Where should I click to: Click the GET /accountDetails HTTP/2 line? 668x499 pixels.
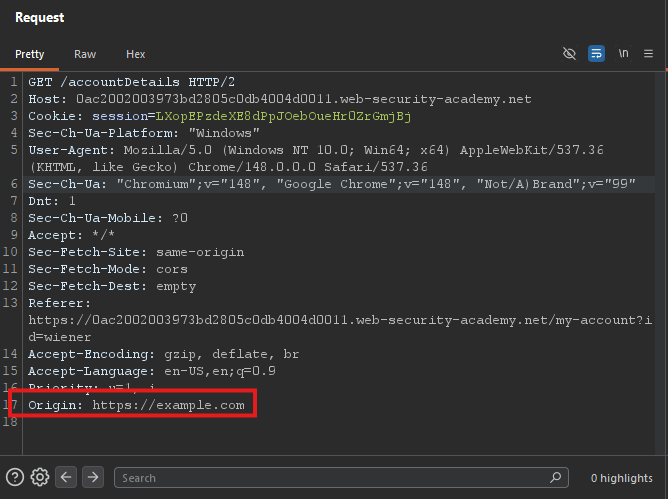[132, 82]
